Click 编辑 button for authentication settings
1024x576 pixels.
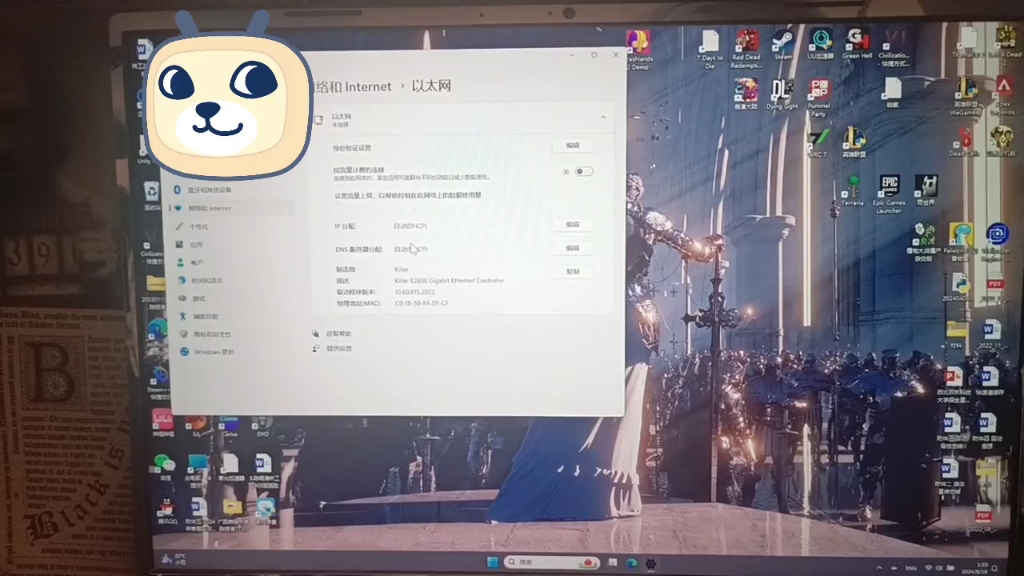tap(573, 146)
